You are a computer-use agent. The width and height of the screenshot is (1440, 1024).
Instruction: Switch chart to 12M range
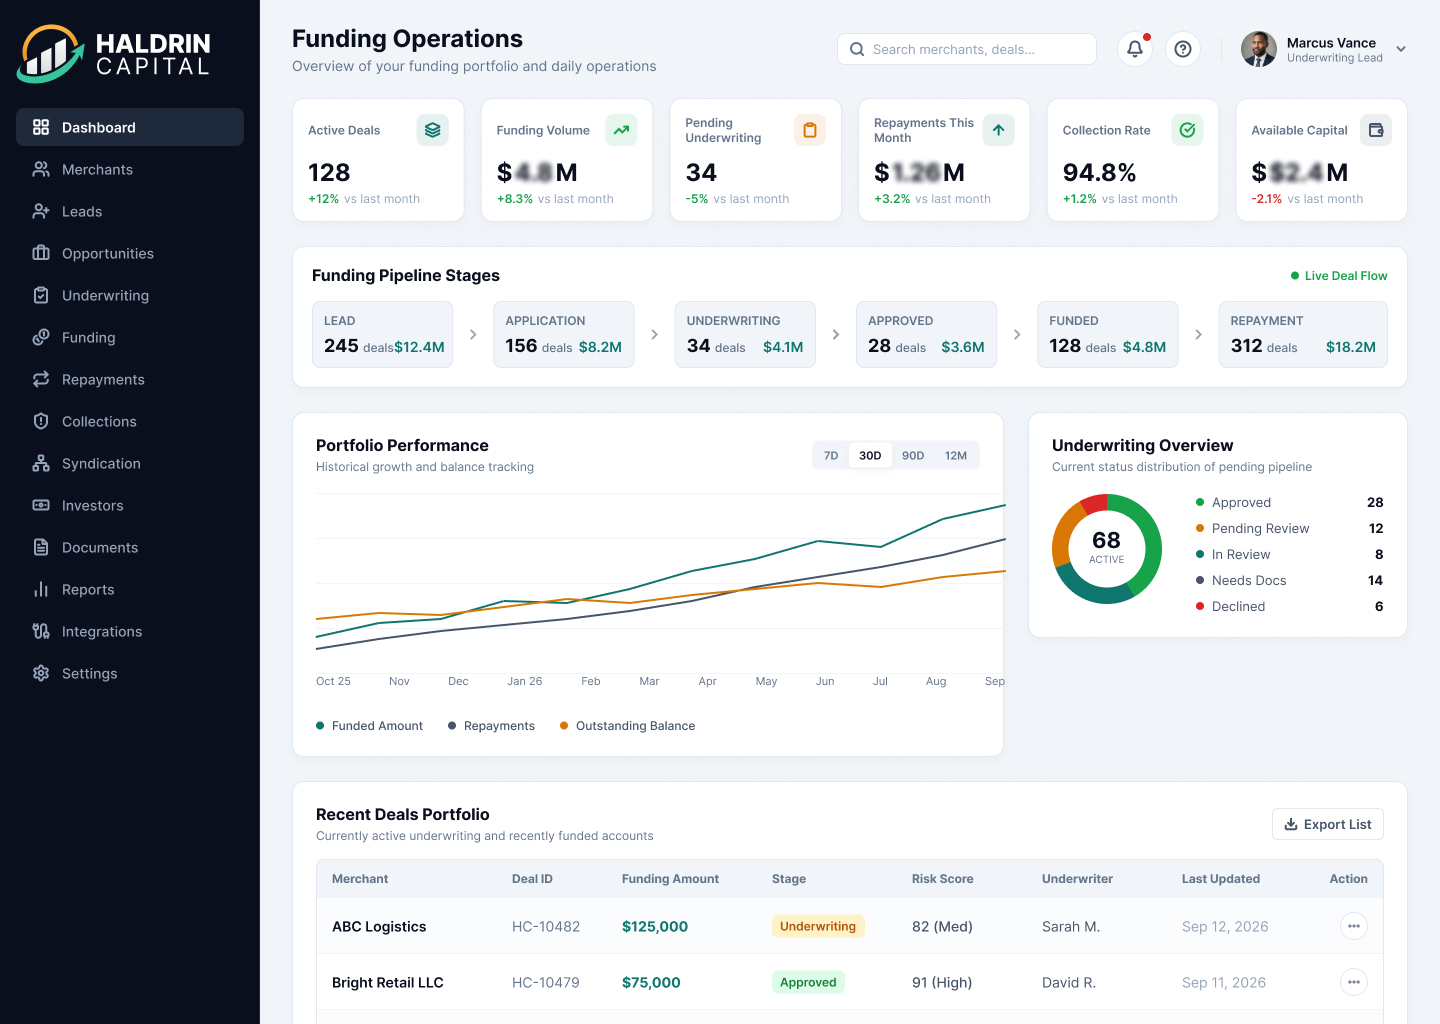tap(956, 455)
